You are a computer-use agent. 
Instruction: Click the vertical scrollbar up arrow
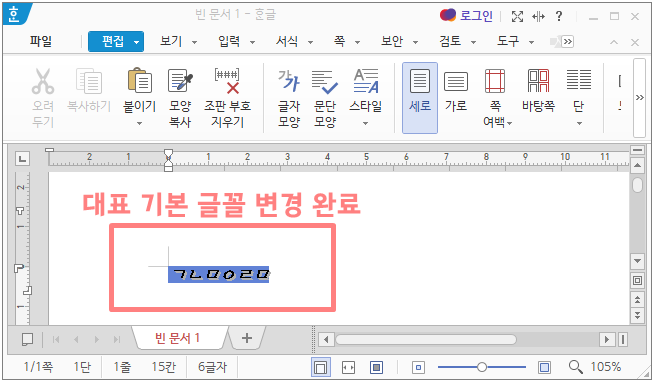click(x=637, y=166)
